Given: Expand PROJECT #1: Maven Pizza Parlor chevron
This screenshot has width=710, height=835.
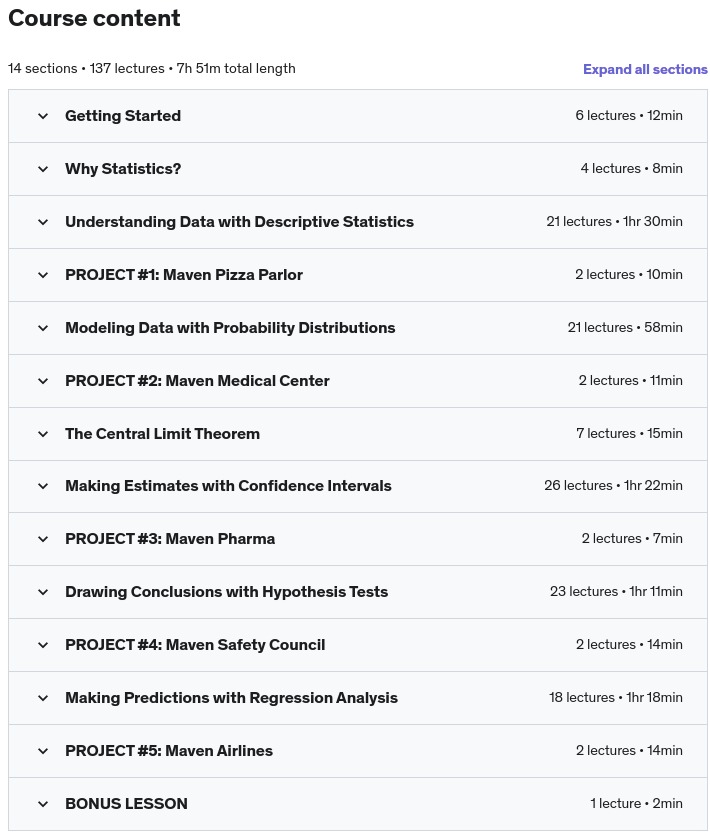Looking at the screenshot, I should point(43,275).
